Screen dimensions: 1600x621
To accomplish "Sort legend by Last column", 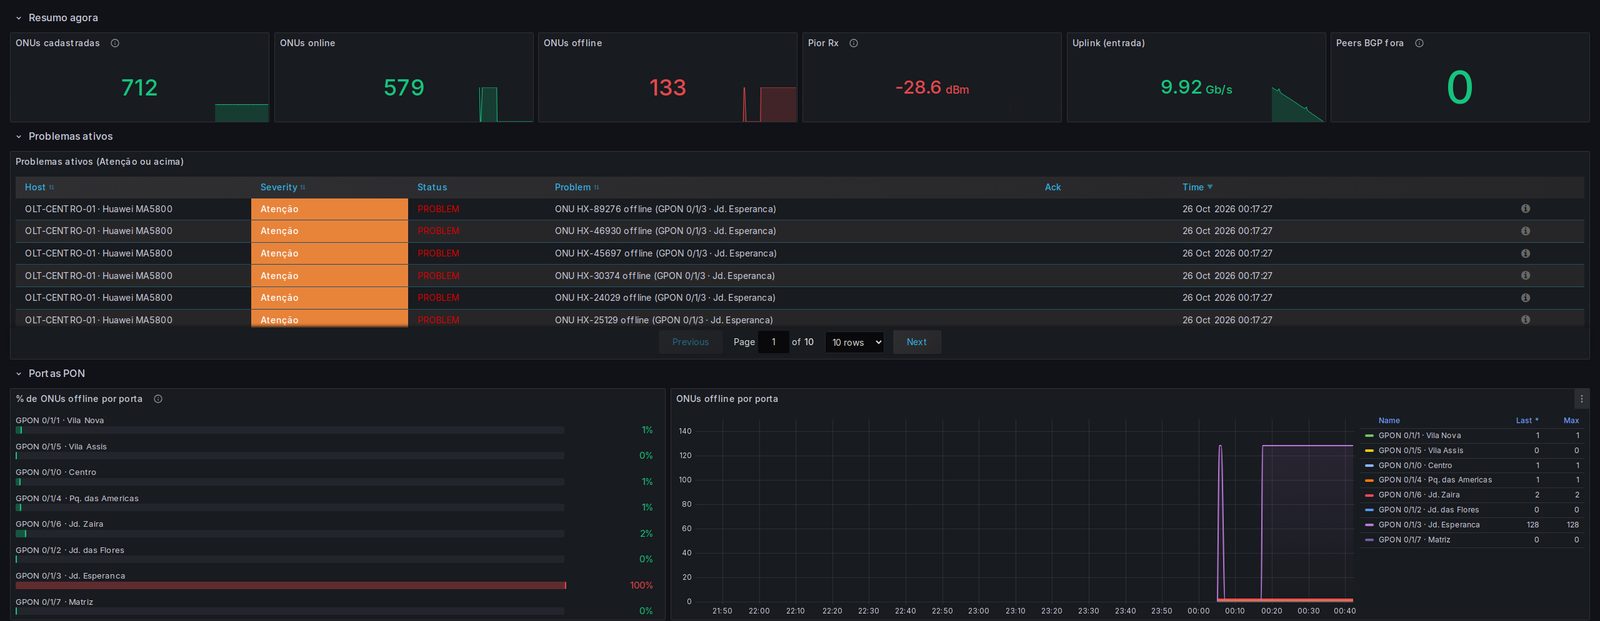I will click(1527, 421).
